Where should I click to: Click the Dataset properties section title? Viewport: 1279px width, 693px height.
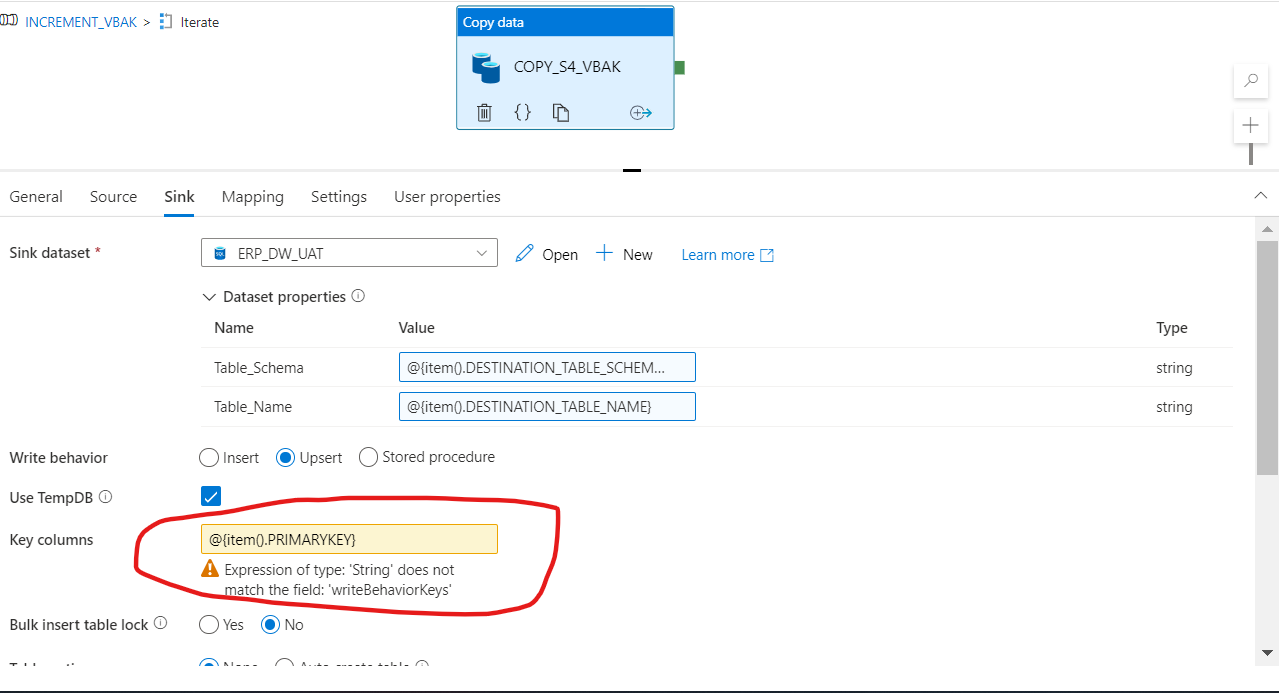click(x=285, y=297)
